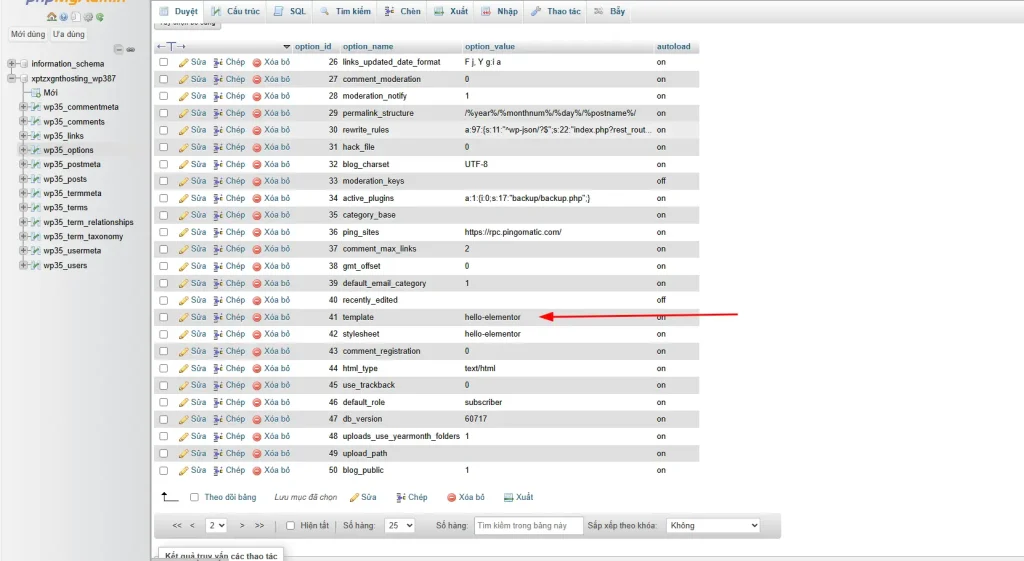Click the 'Ưa dùng' favorites button
The height and width of the screenshot is (561, 1024).
(x=69, y=35)
